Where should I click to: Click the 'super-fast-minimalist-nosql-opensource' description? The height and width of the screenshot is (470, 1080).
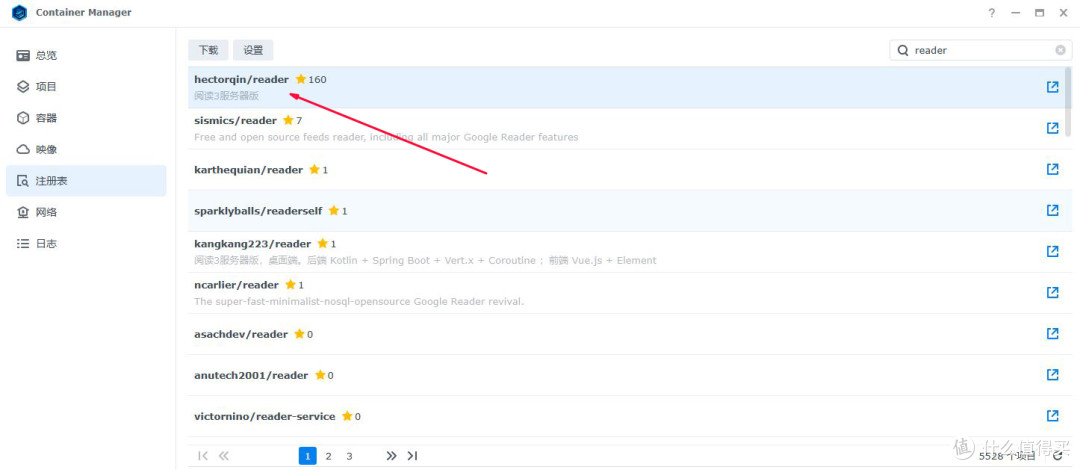(x=359, y=302)
